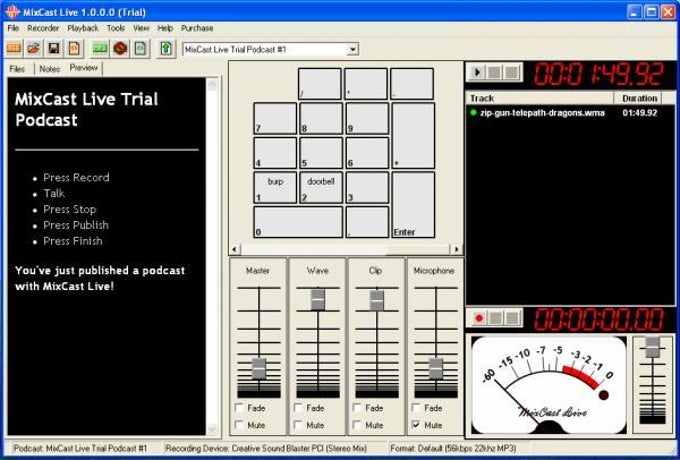Click the red circular toolbar icon
The height and width of the screenshot is (460, 680).
click(120, 49)
